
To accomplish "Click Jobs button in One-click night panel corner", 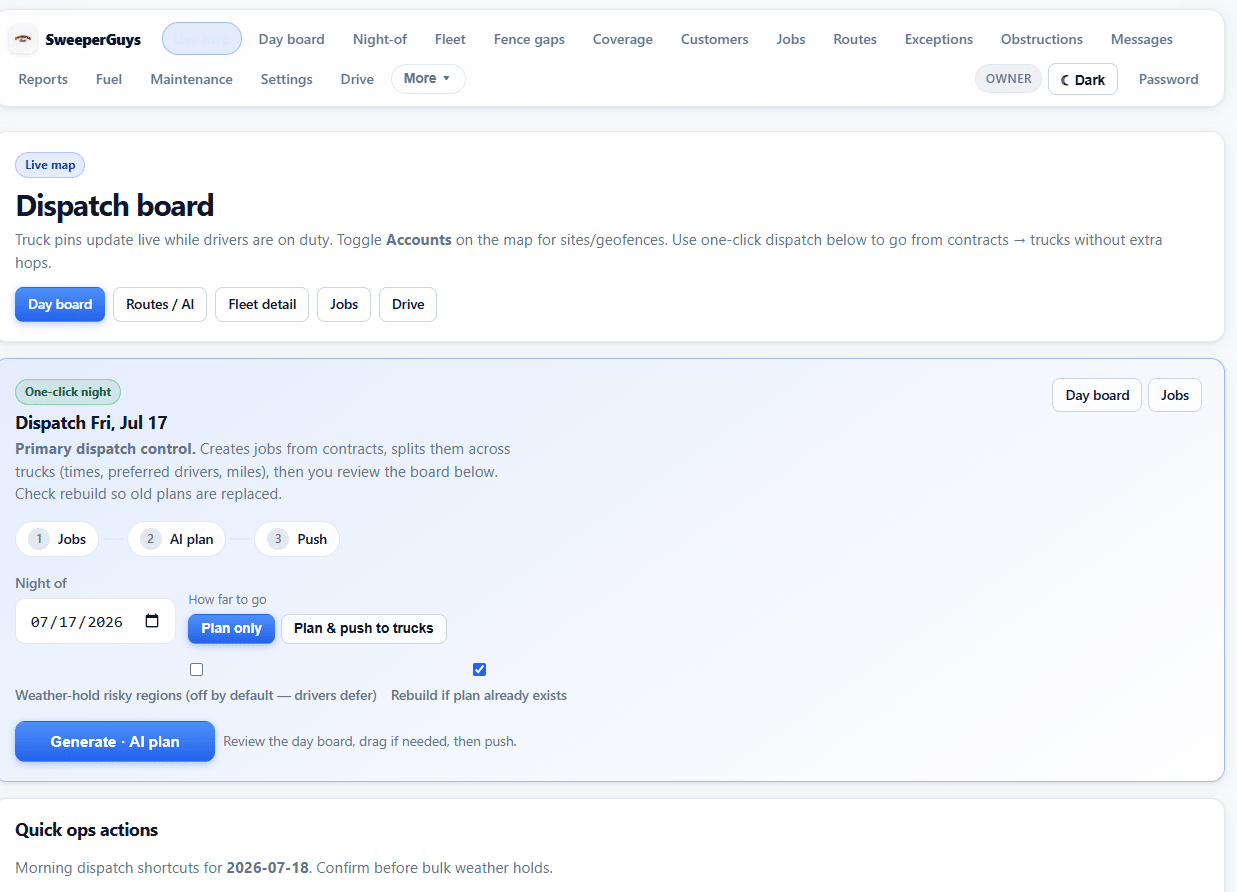I will (1175, 395).
